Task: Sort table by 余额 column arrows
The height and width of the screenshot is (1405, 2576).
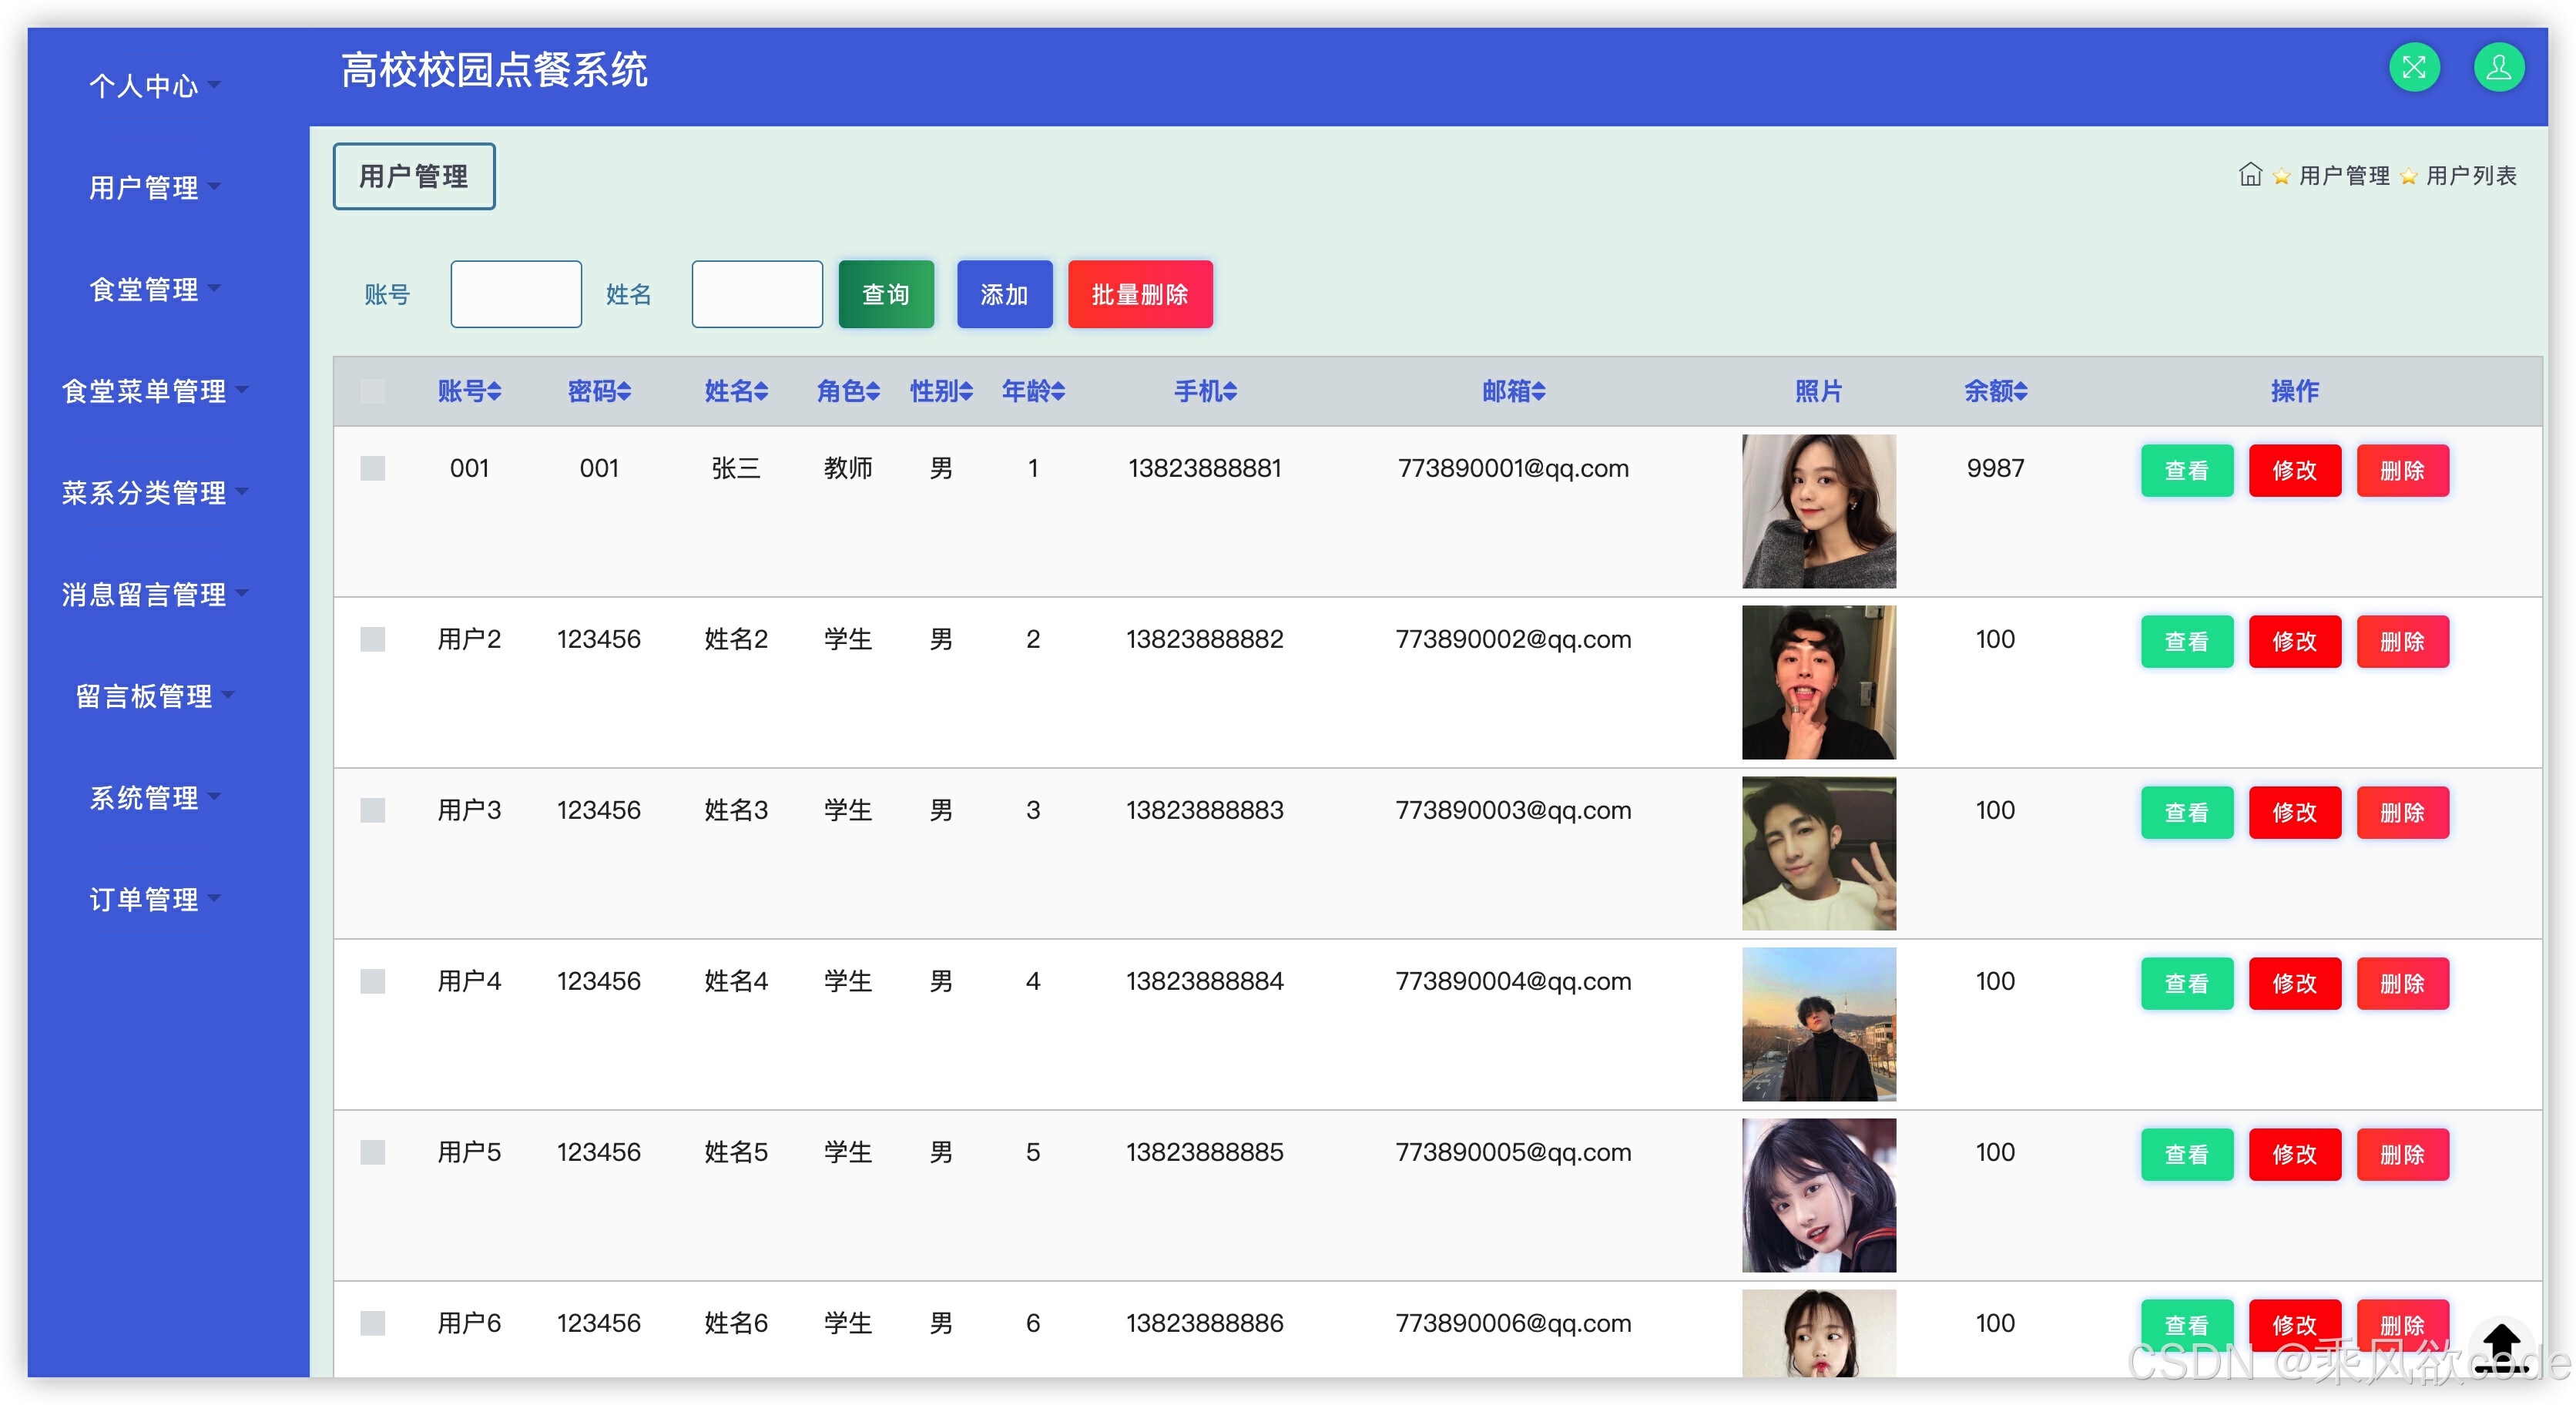Action: pos(2021,392)
